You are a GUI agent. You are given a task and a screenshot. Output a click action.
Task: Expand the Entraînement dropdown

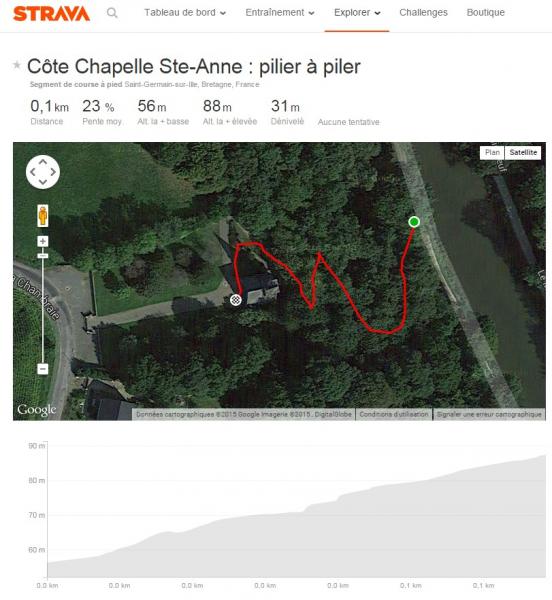tap(280, 13)
